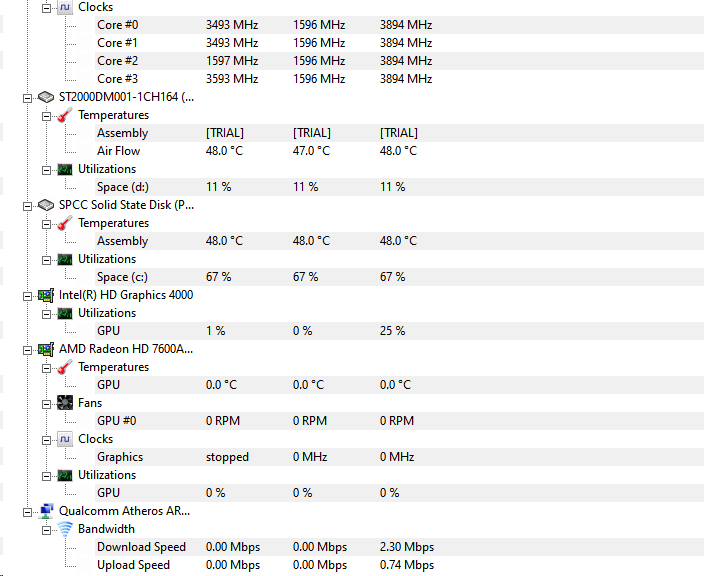Click the Utilizations icon under Intel HD Graphics
This screenshot has width=704, height=576.
click(64, 313)
